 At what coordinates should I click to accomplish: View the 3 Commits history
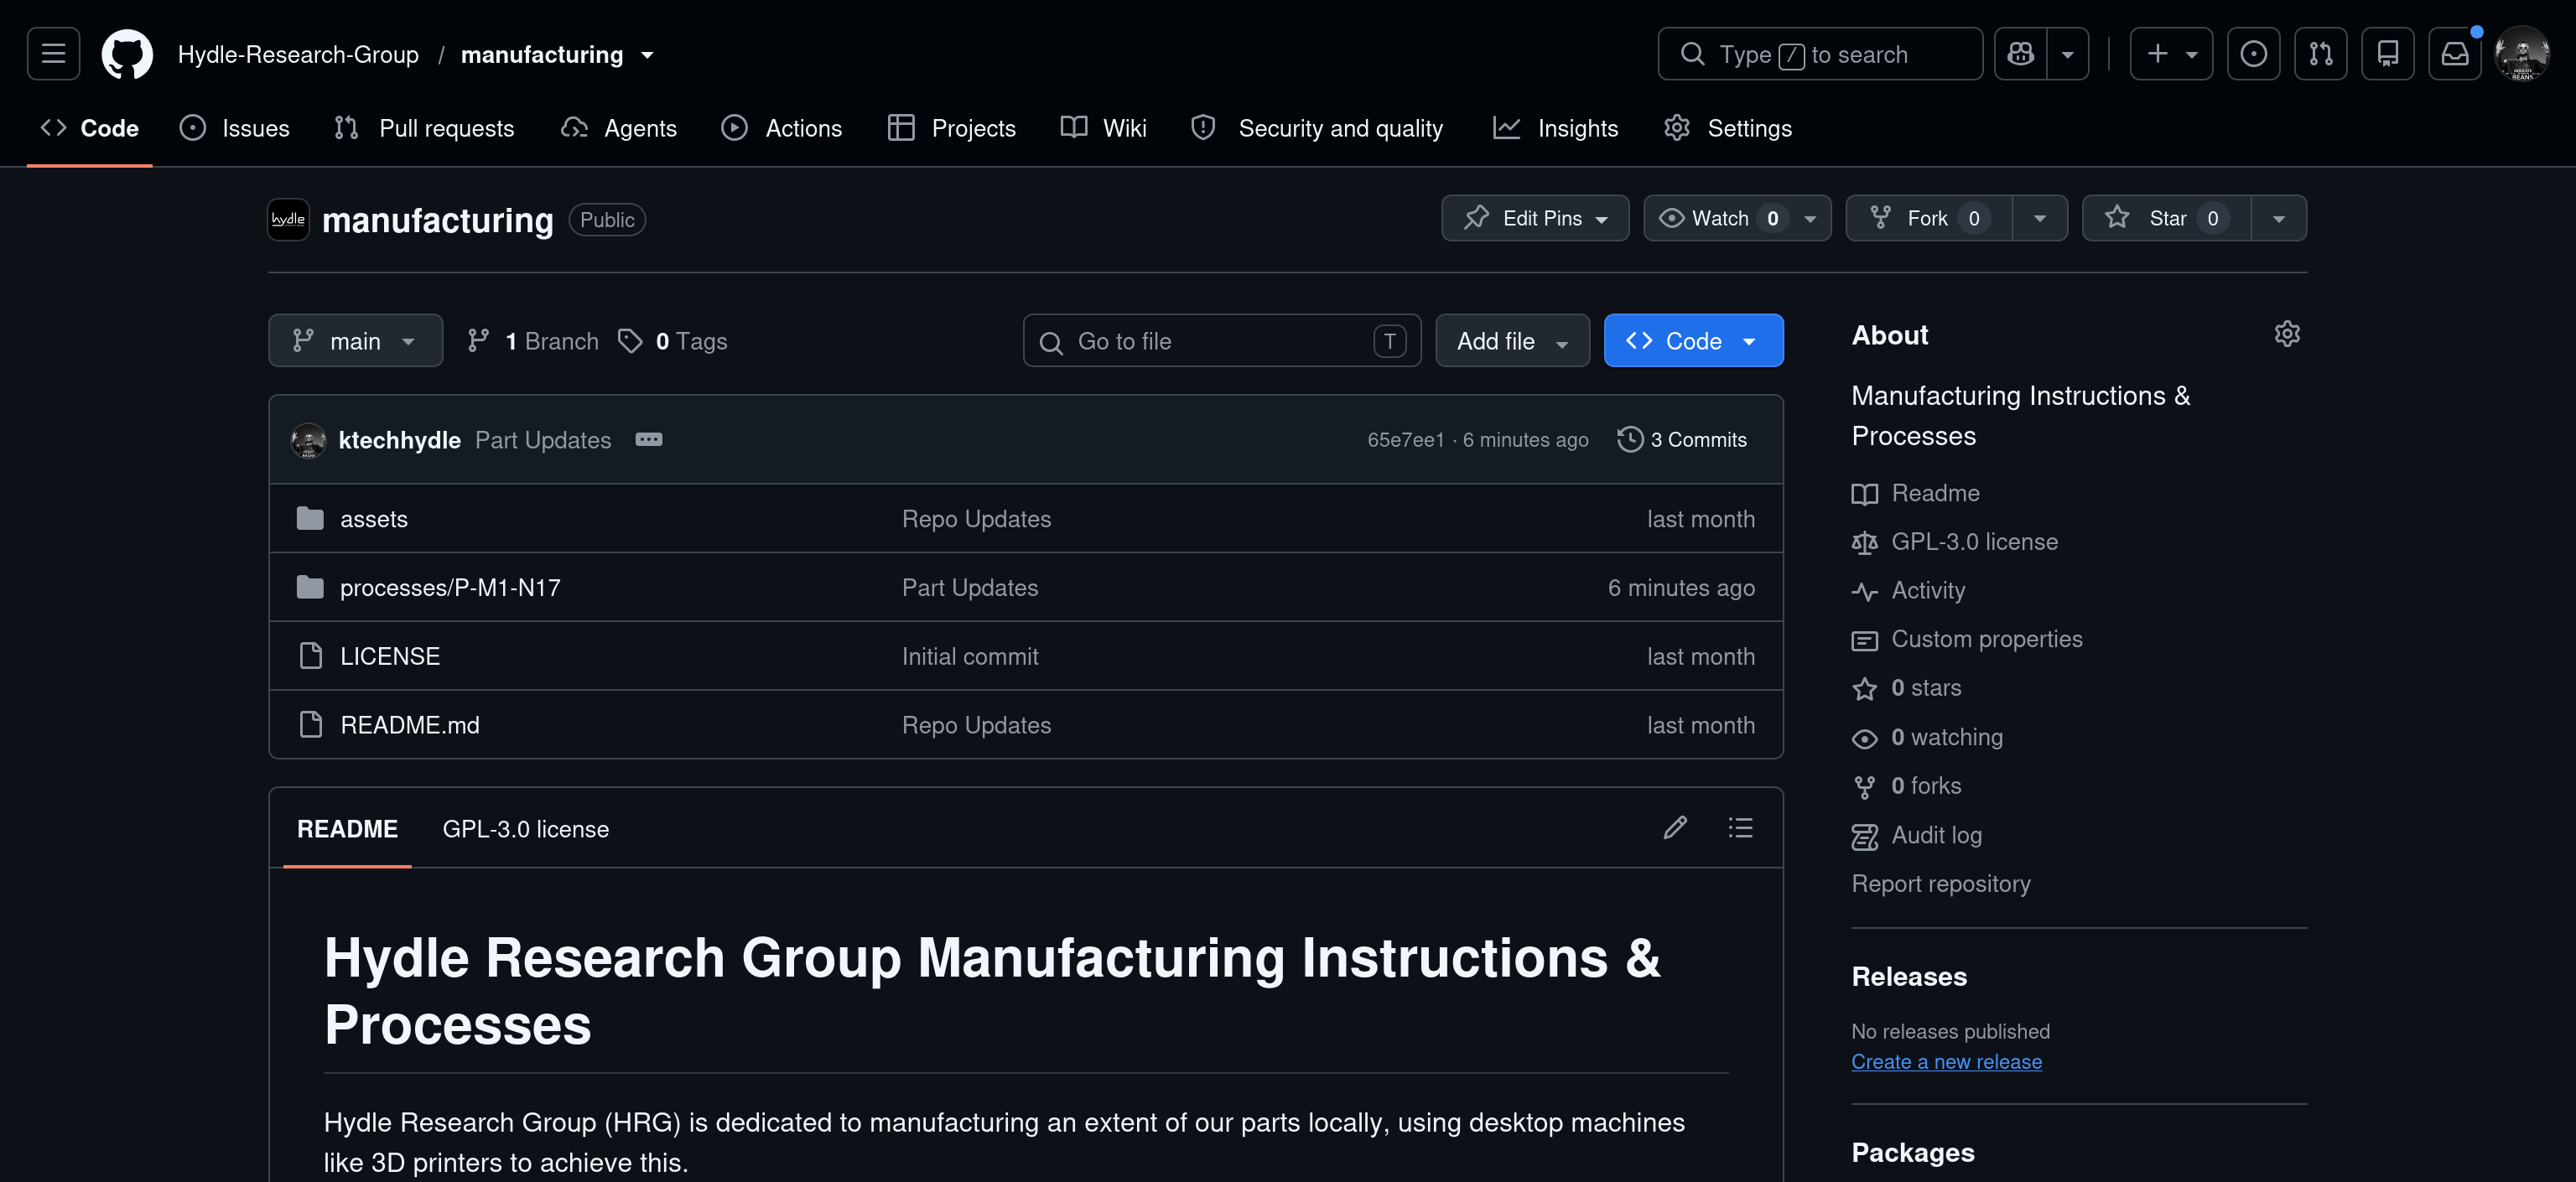click(x=1682, y=439)
